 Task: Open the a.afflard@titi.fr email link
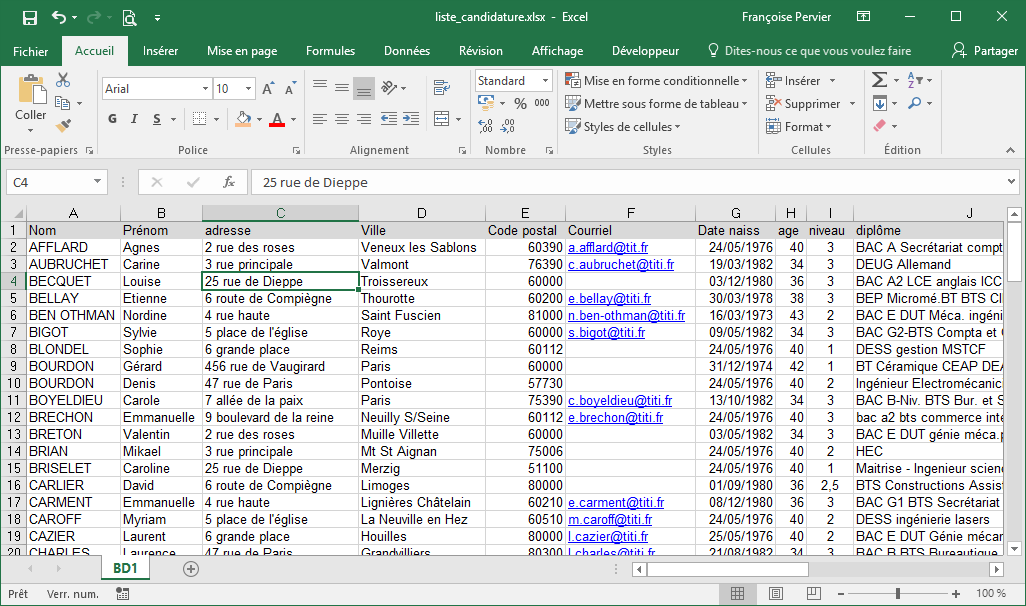(608, 247)
